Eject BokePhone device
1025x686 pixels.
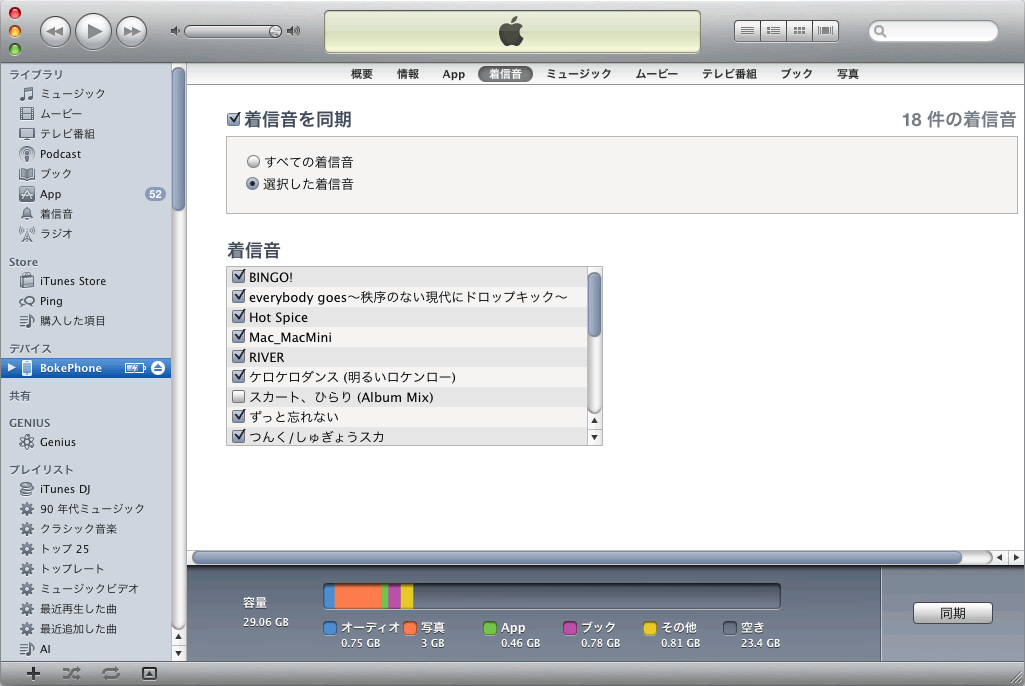158,368
